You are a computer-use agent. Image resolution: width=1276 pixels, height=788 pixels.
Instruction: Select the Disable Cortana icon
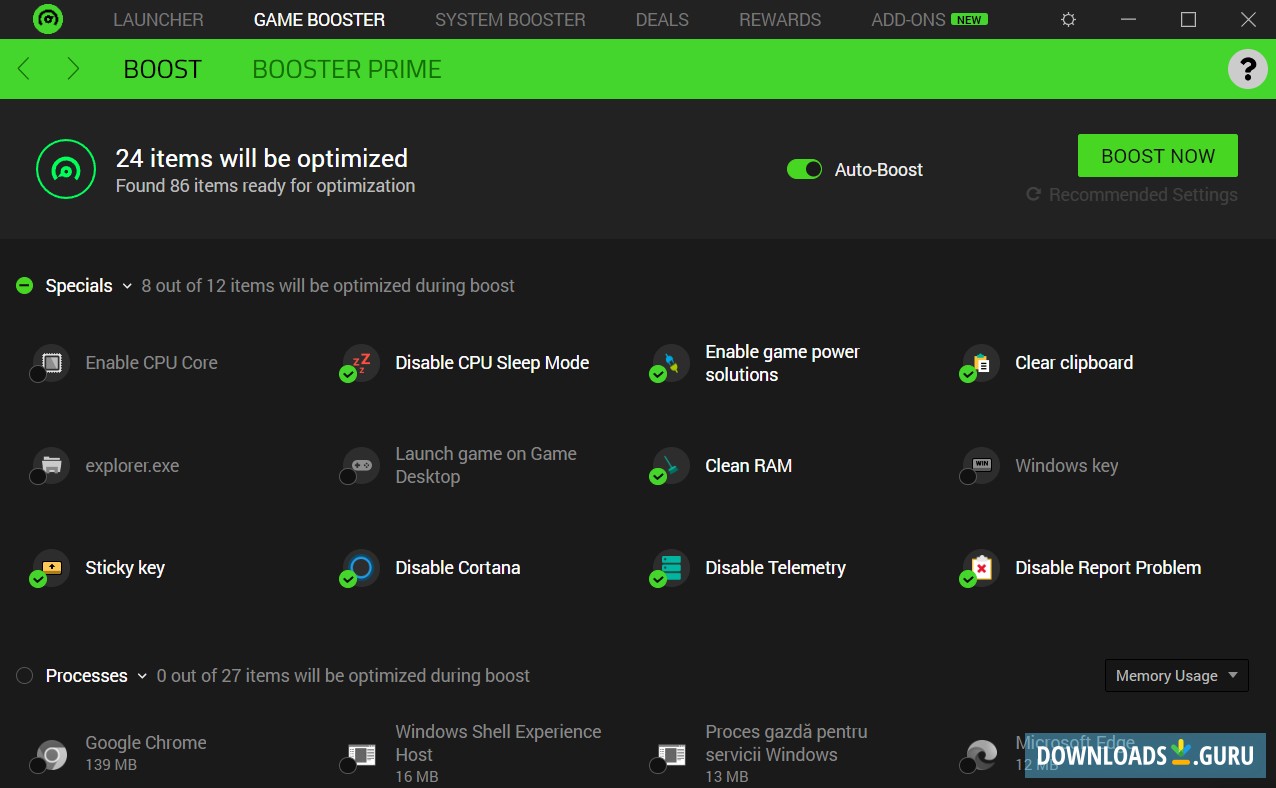click(x=359, y=567)
